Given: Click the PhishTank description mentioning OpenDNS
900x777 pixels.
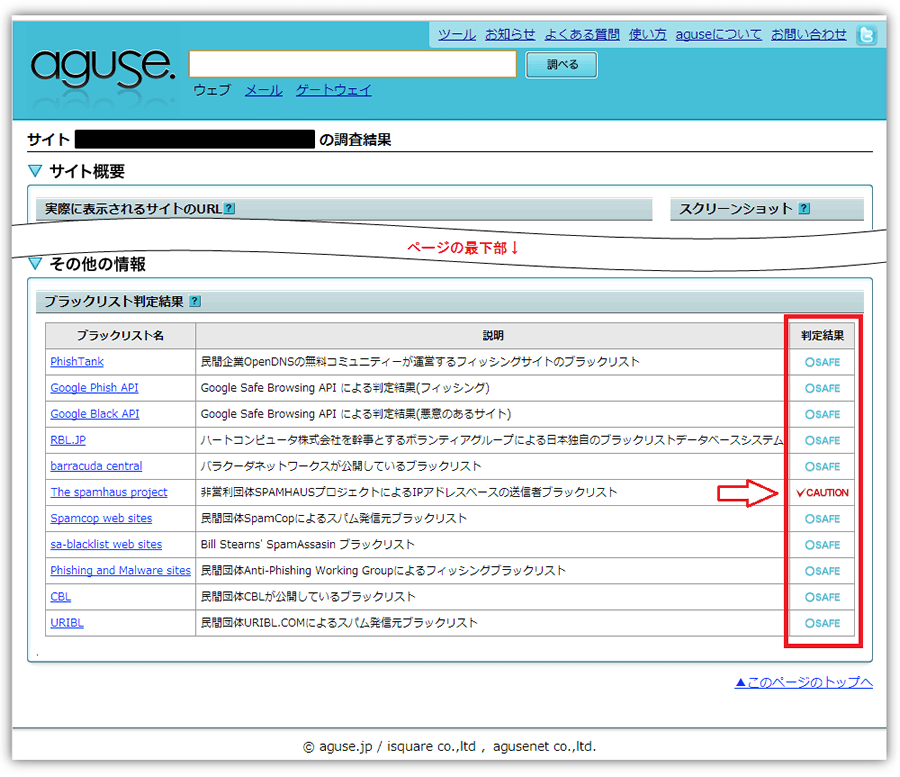Looking at the screenshot, I should click(420, 362).
